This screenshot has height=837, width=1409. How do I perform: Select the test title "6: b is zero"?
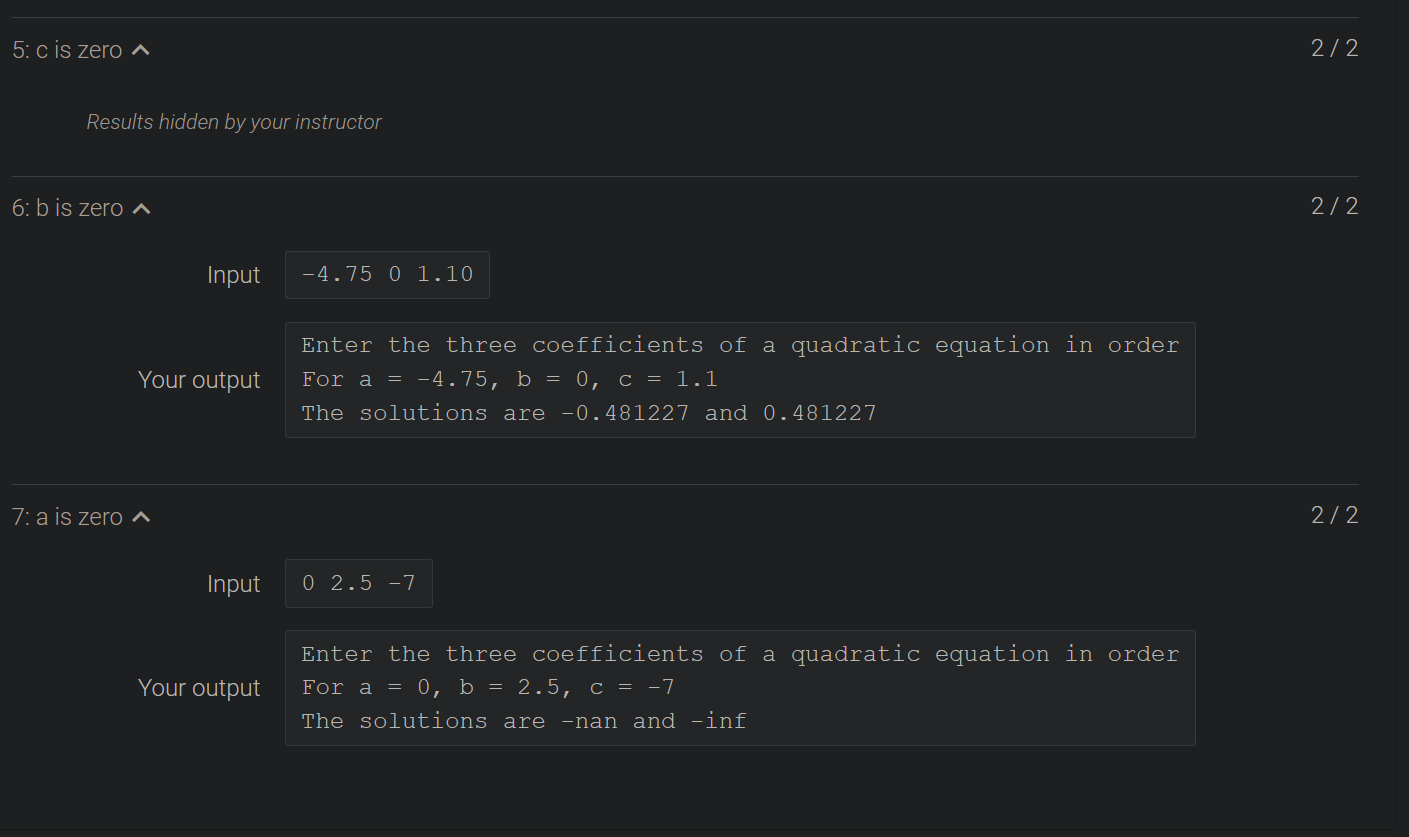(65, 207)
